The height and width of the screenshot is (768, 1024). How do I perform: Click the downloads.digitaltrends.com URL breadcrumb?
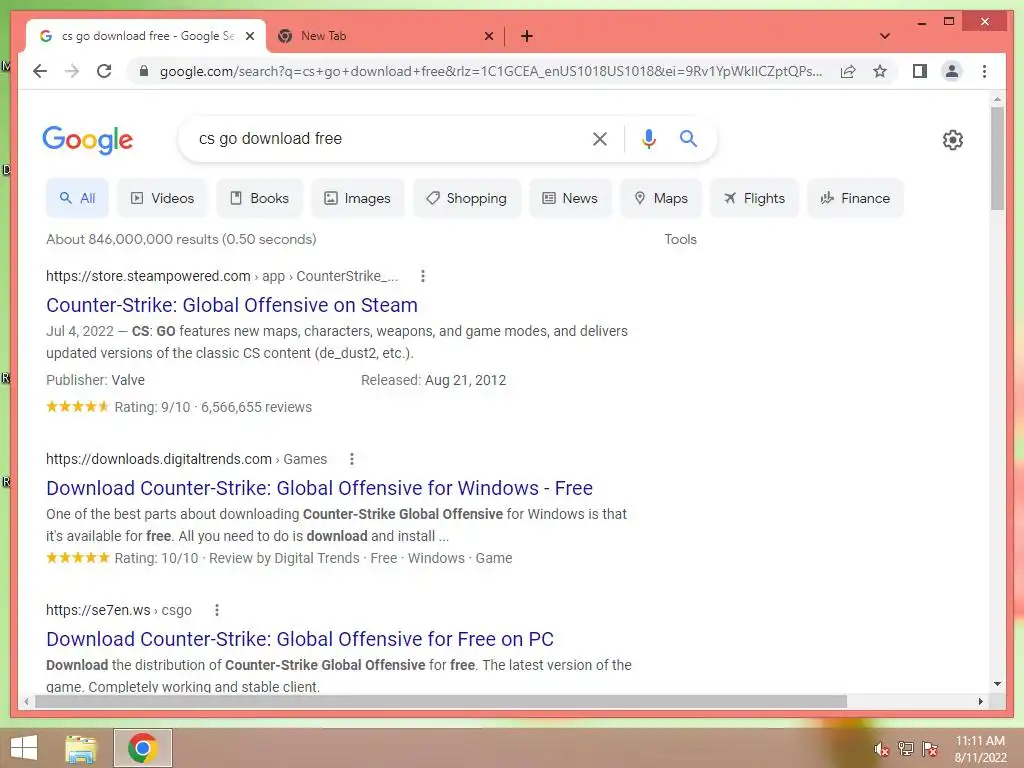(x=186, y=459)
